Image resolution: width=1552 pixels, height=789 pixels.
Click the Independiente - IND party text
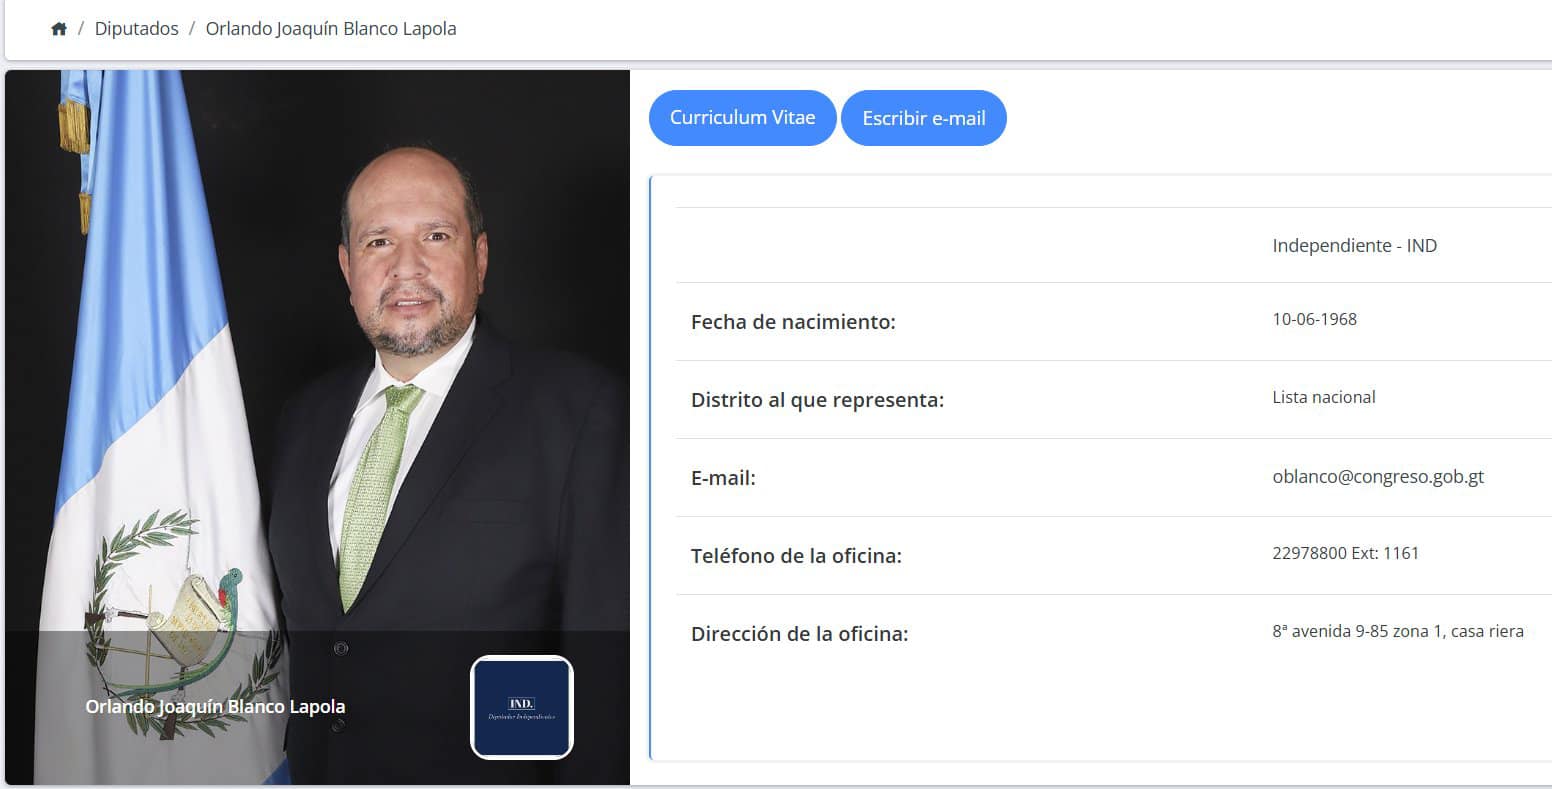pyautogui.click(x=1354, y=246)
